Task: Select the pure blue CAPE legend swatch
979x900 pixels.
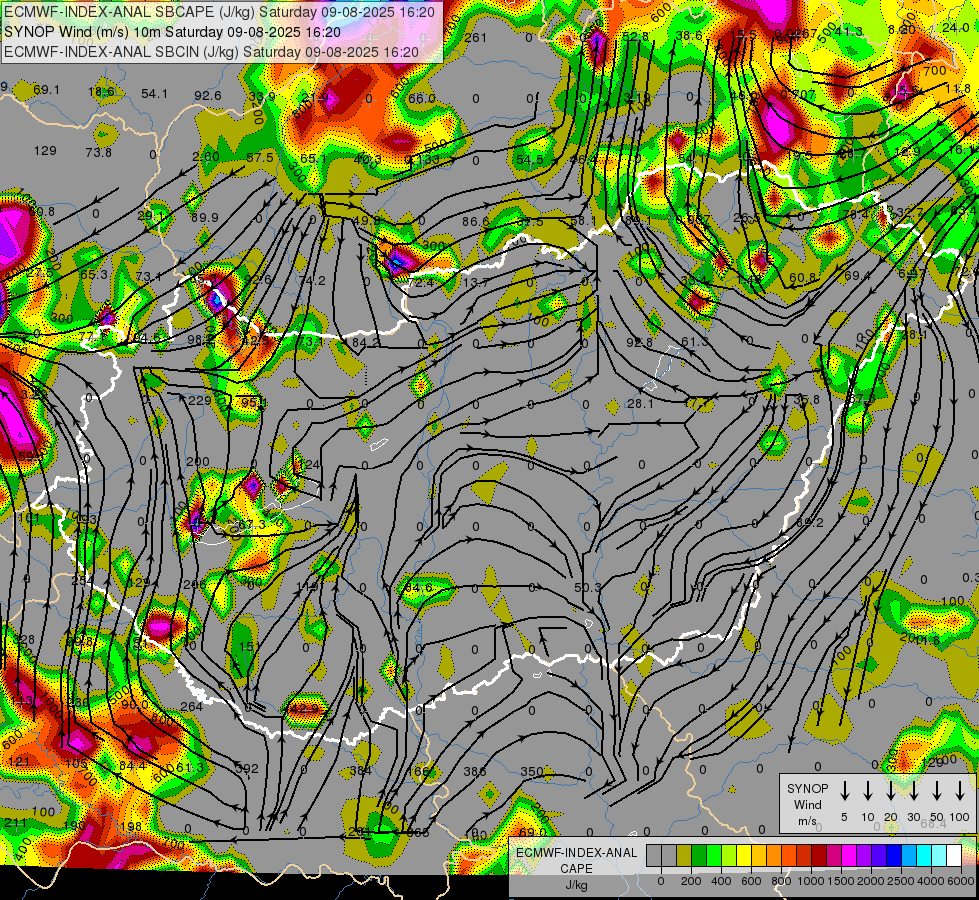Action: [x=895, y=855]
